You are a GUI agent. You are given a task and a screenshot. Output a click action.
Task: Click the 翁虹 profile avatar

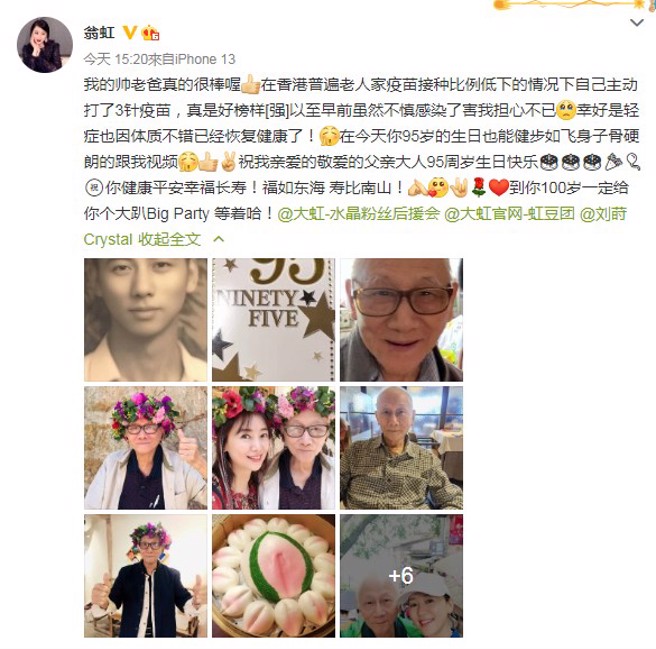[45, 45]
